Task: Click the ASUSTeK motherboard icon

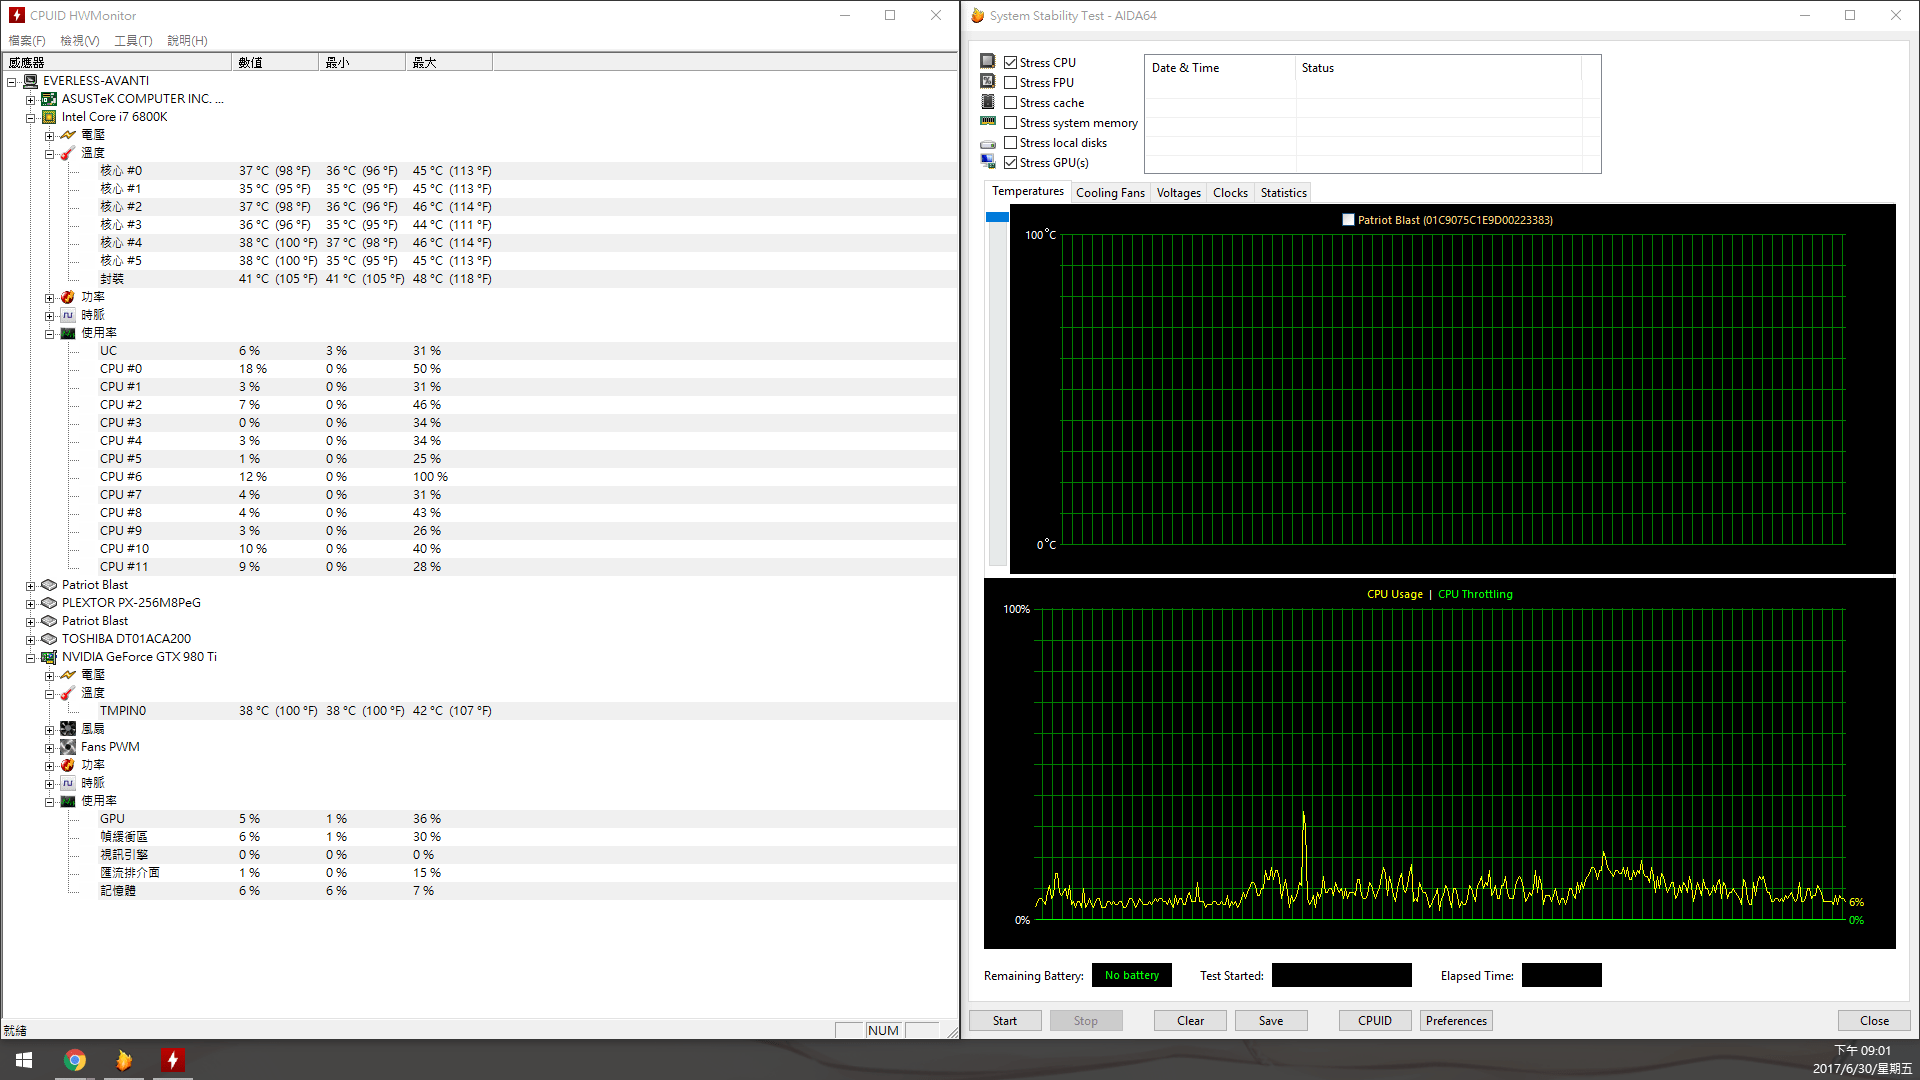Action: (49, 99)
